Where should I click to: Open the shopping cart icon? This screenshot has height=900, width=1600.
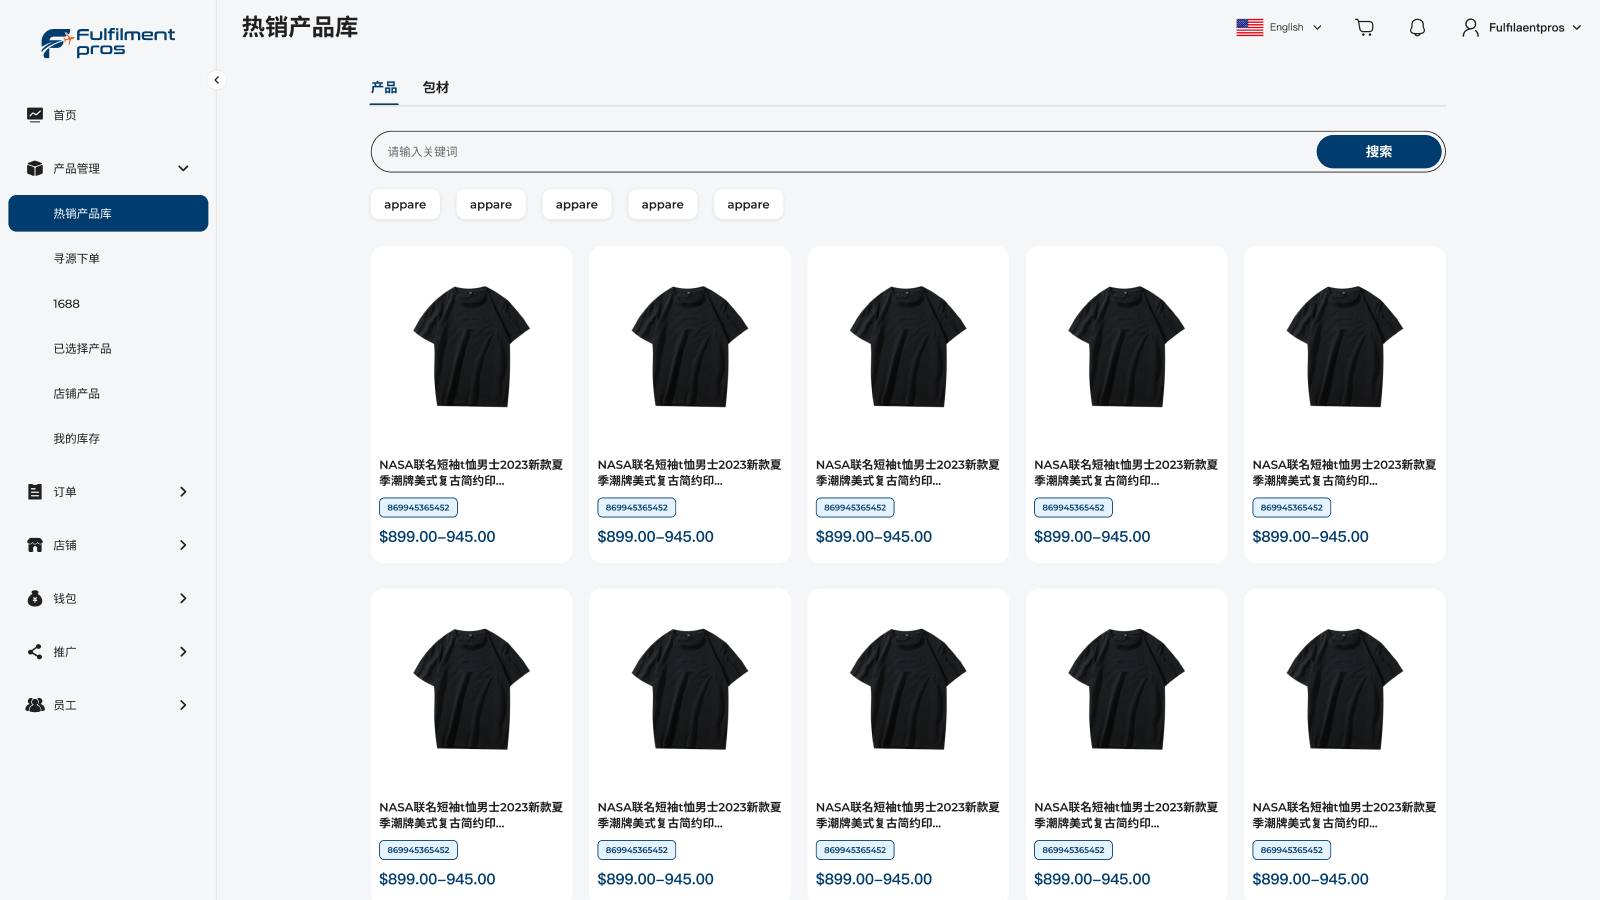pyautogui.click(x=1364, y=27)
